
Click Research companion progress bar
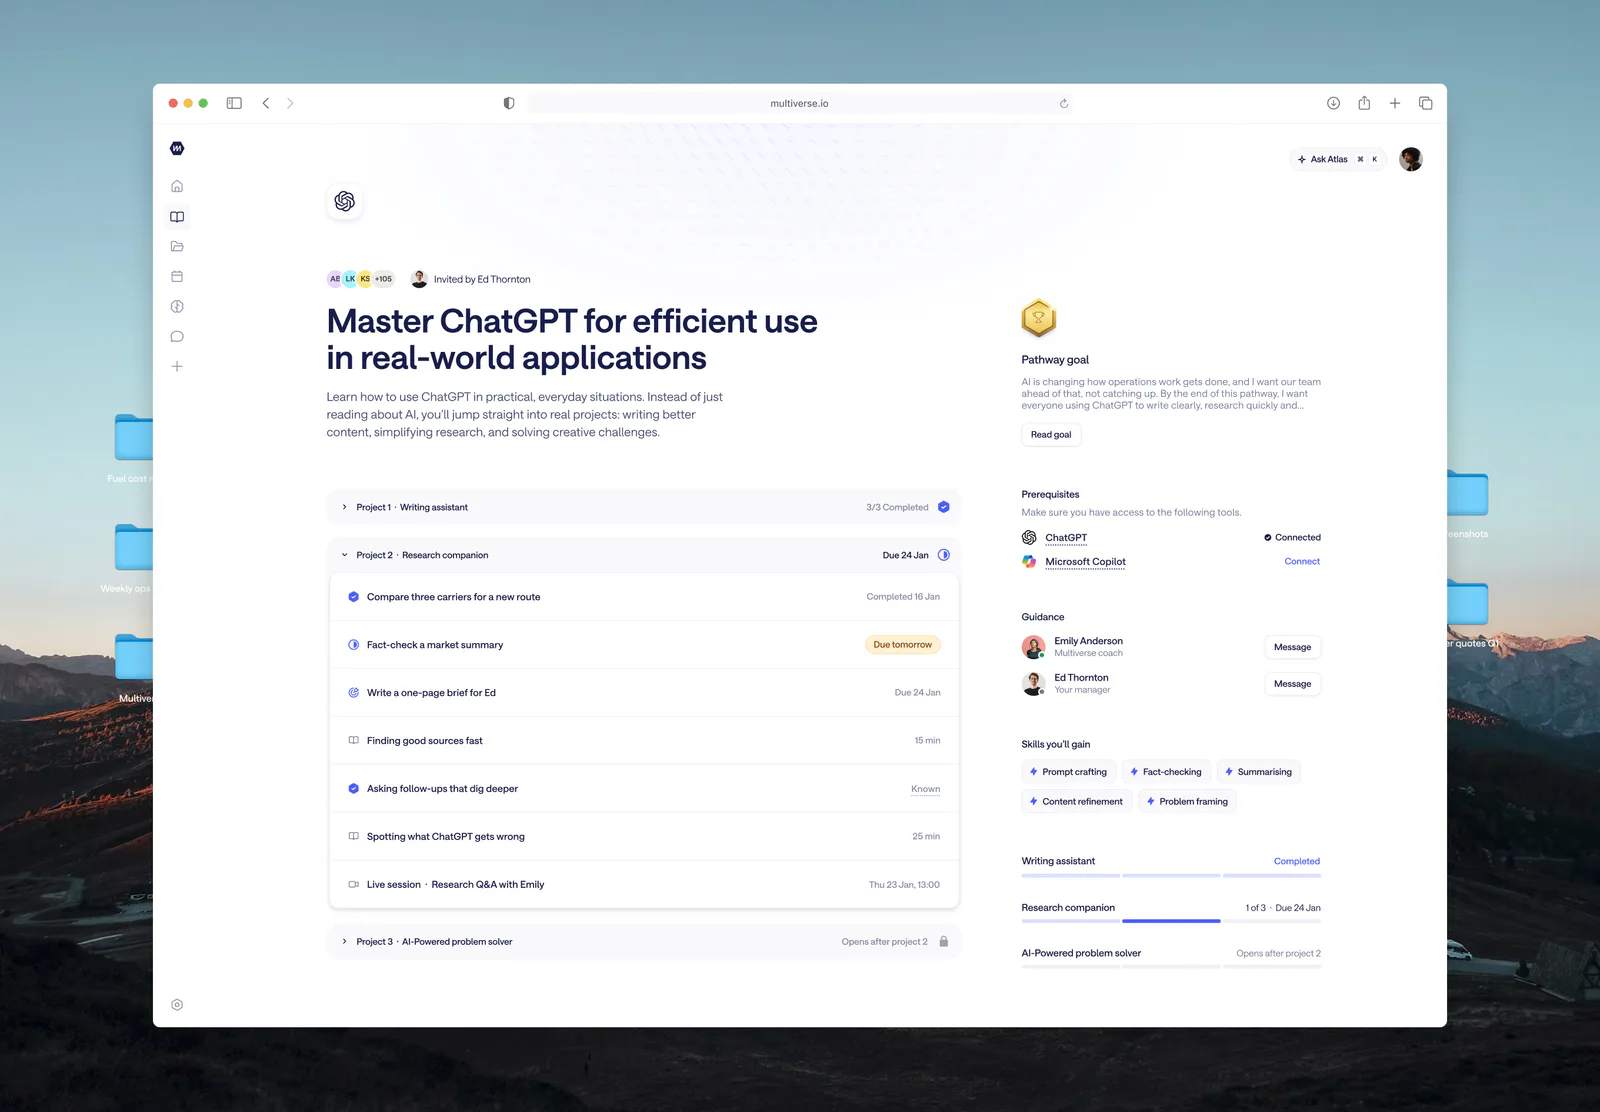point(1171,921)
